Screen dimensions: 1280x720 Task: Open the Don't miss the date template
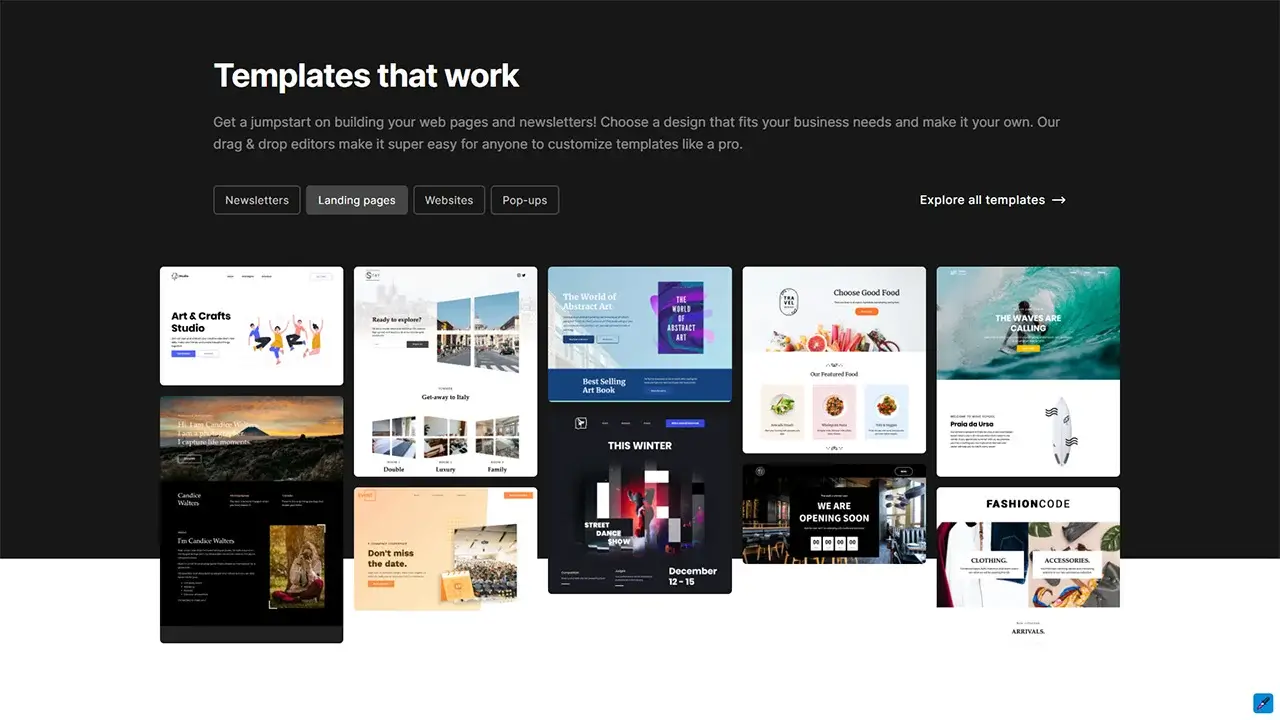pos(446,549)
